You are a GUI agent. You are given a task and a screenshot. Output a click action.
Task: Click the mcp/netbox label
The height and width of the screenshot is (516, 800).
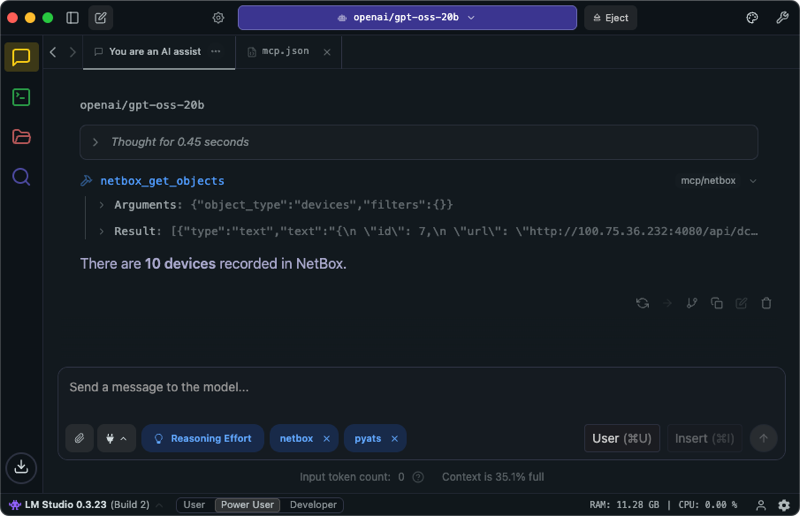(x=708, y=181)
